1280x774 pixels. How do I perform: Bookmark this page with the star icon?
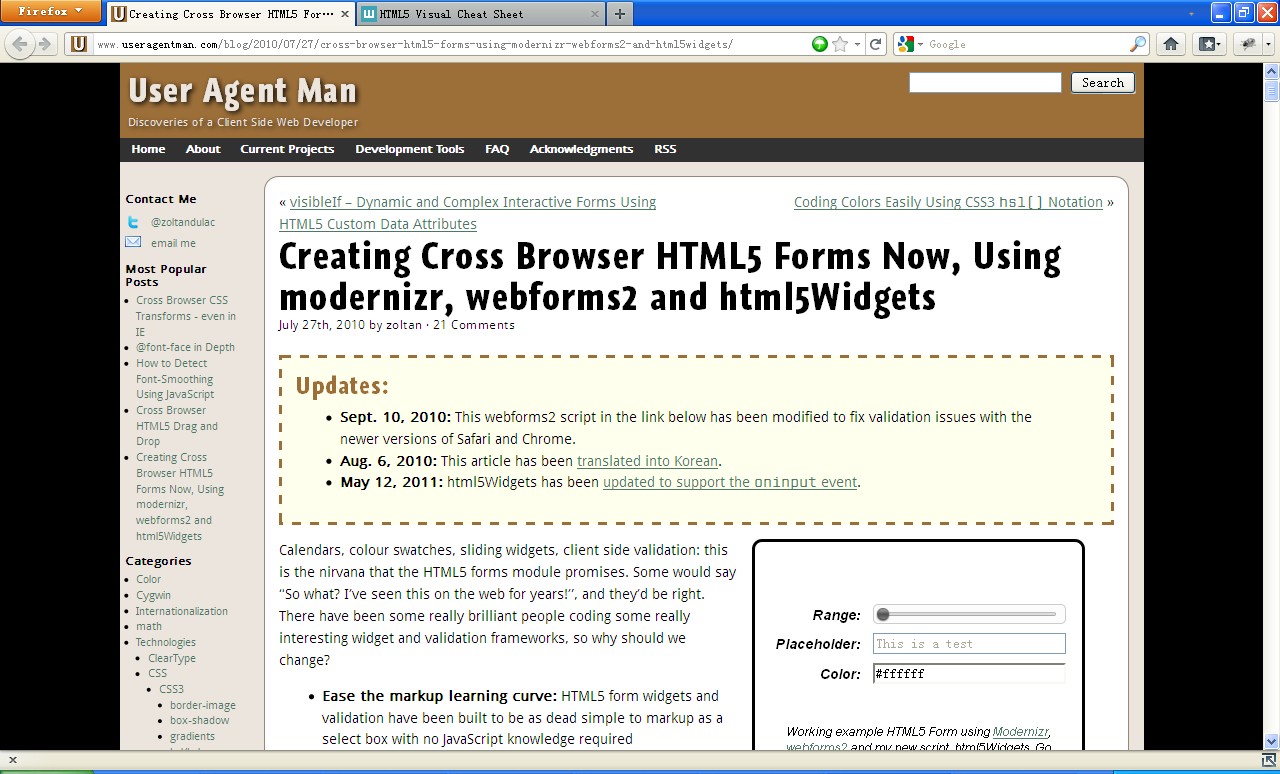(x=840, y=44)
